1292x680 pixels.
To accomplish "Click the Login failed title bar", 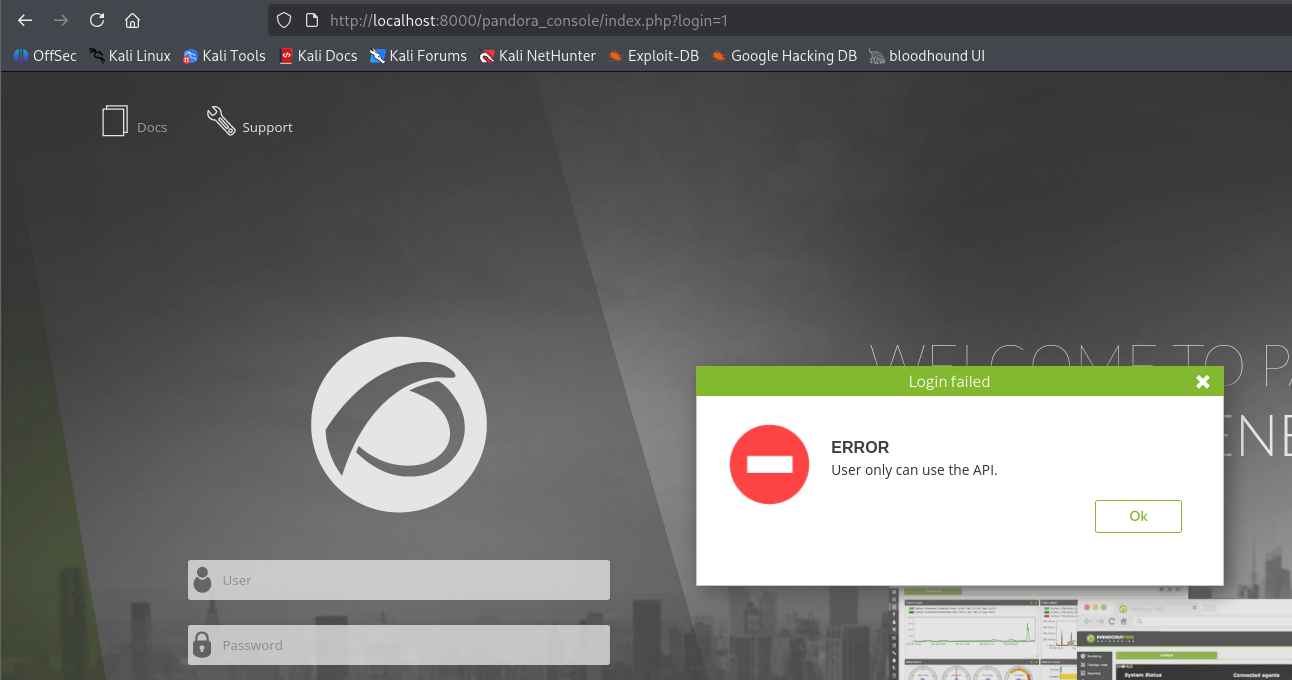I will 960,381.
